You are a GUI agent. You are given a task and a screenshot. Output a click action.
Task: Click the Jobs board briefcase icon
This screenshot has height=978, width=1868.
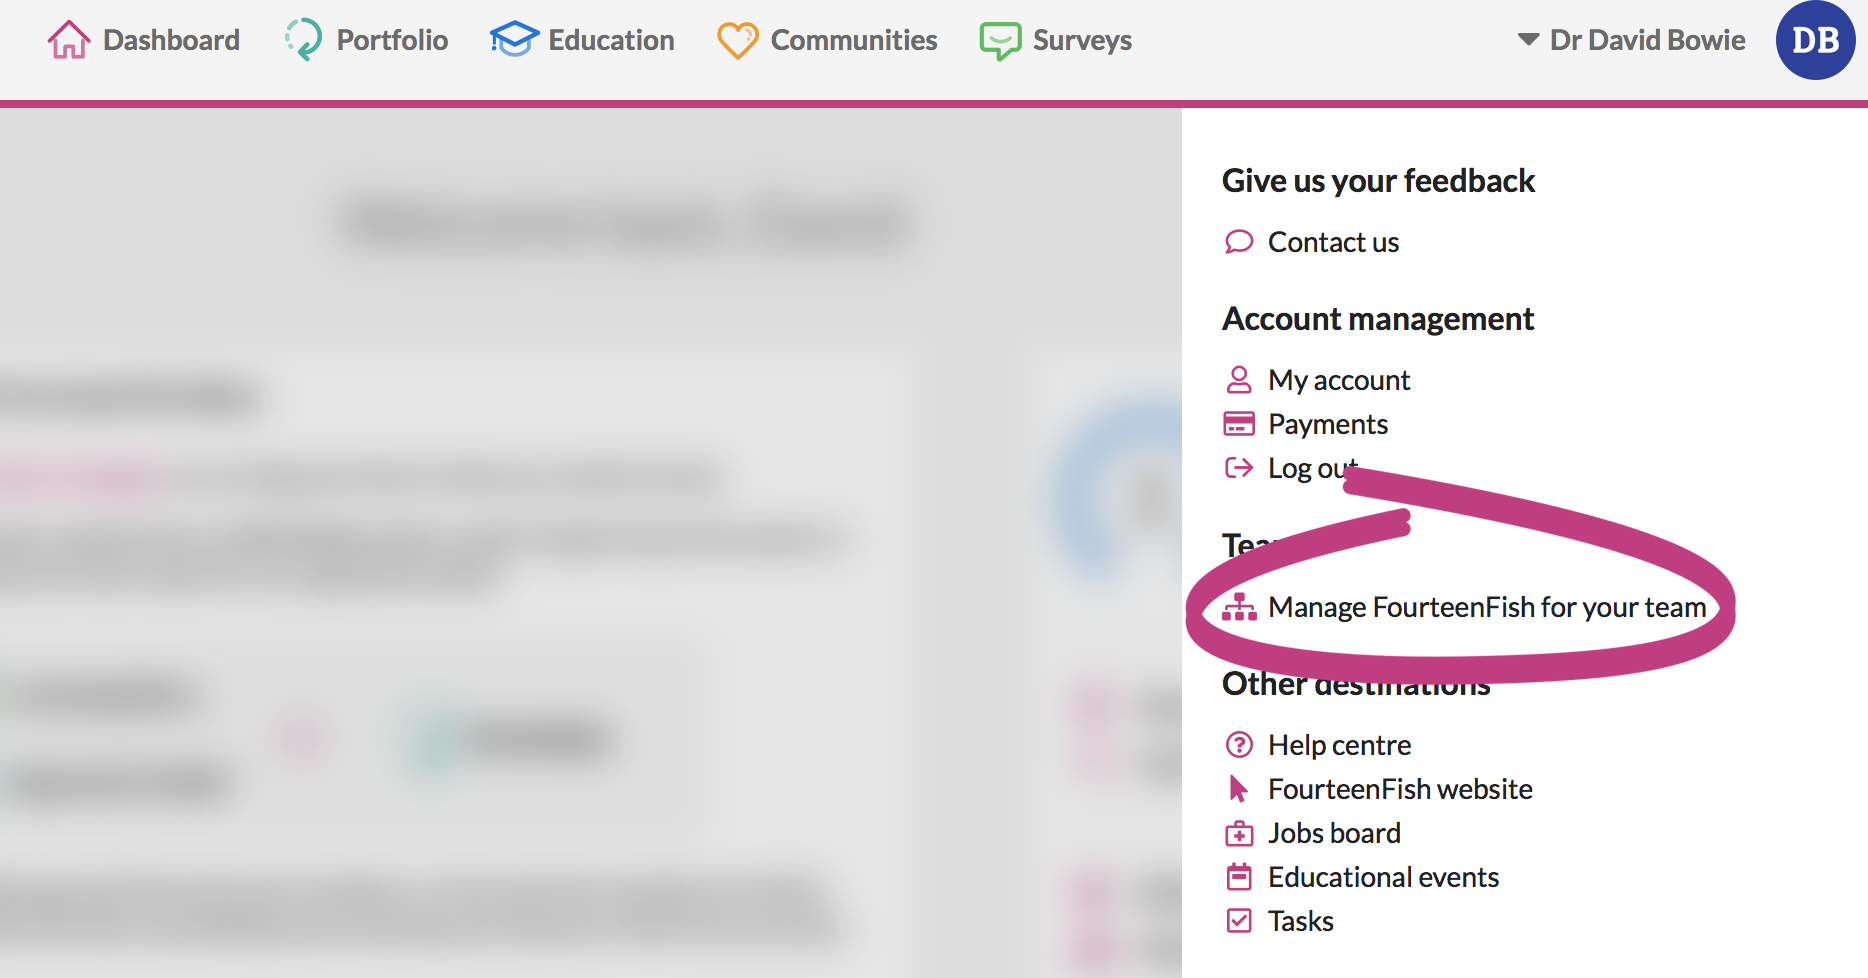point(1239,833)
